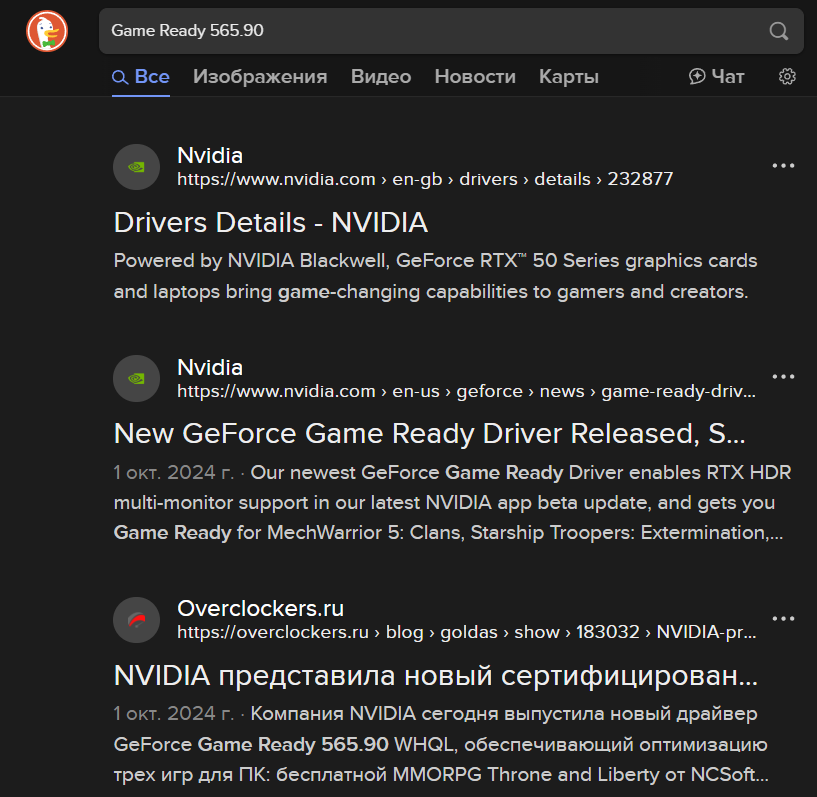Click the Powered by NVIDIA Blackwell snippet text

click(435, 276)
